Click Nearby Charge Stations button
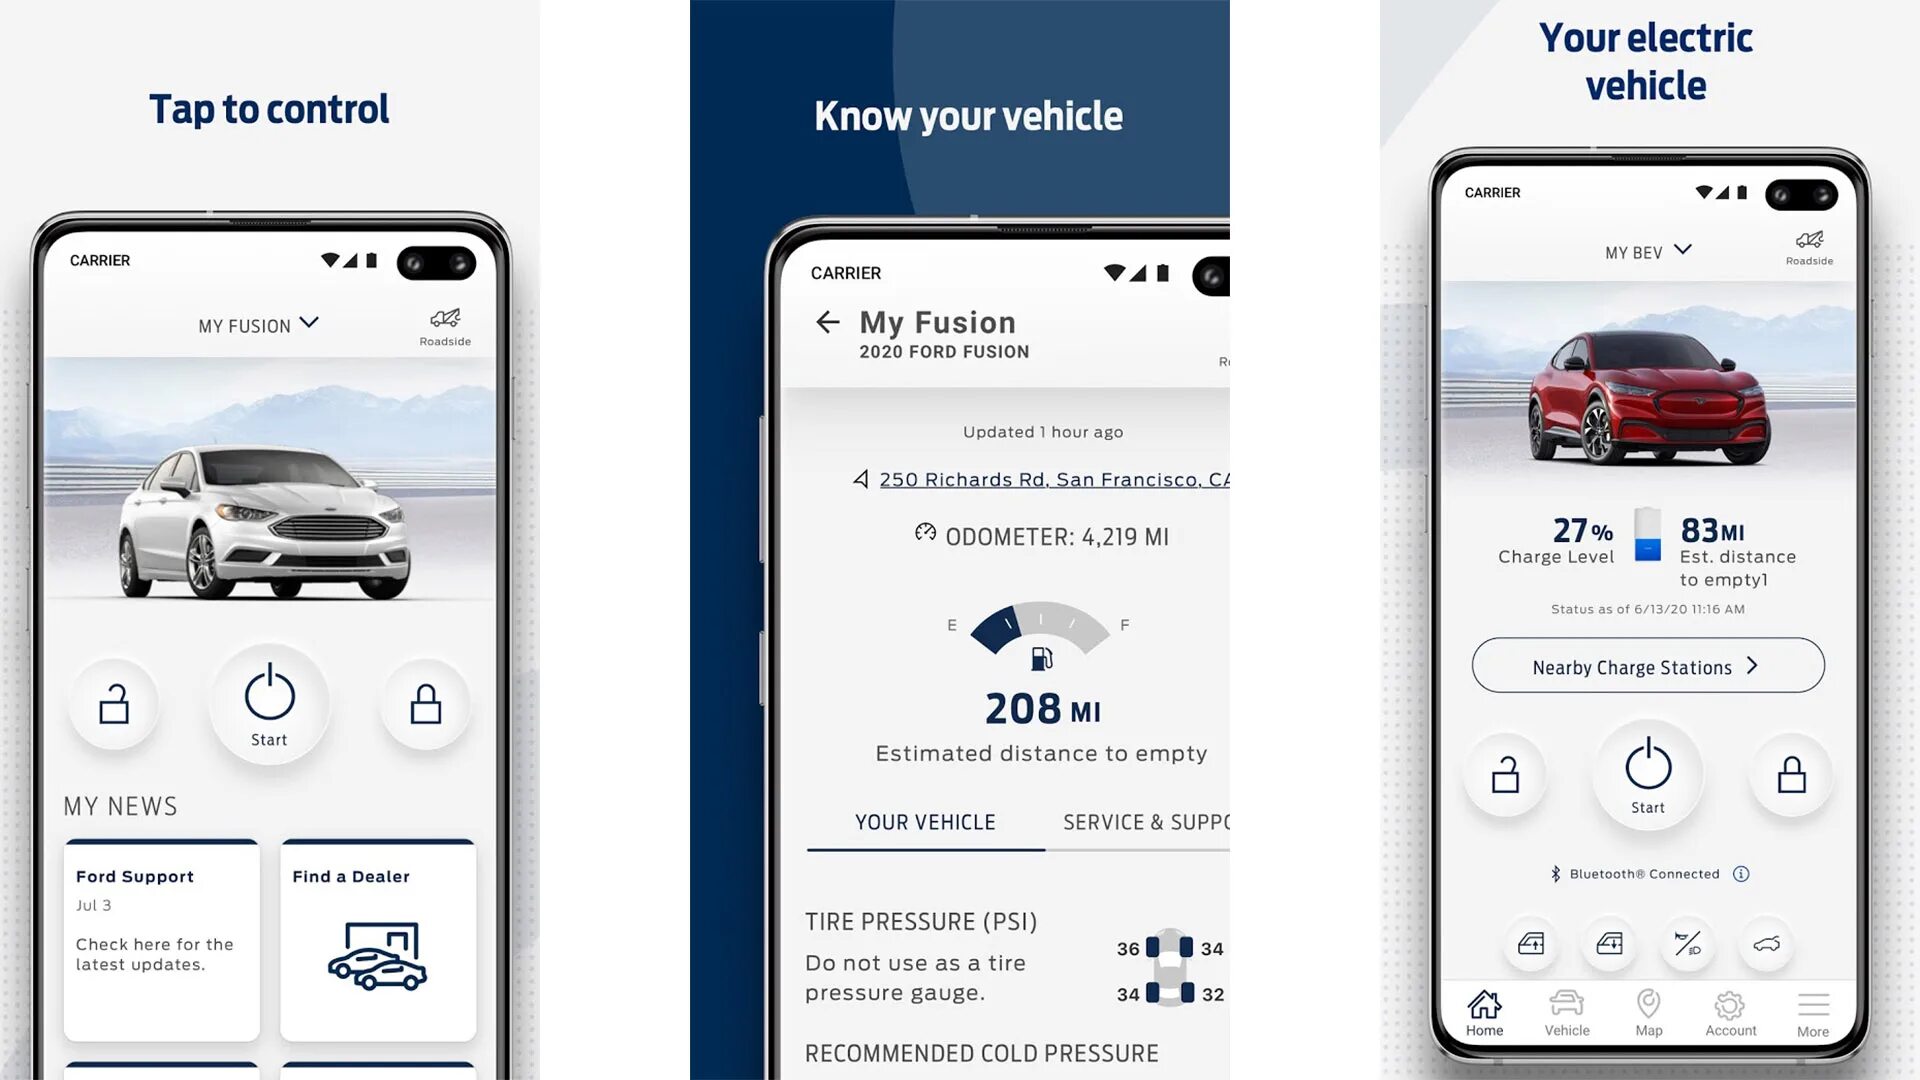The height and width of the screenshot is (1080, 1920). click(1647, 666)
